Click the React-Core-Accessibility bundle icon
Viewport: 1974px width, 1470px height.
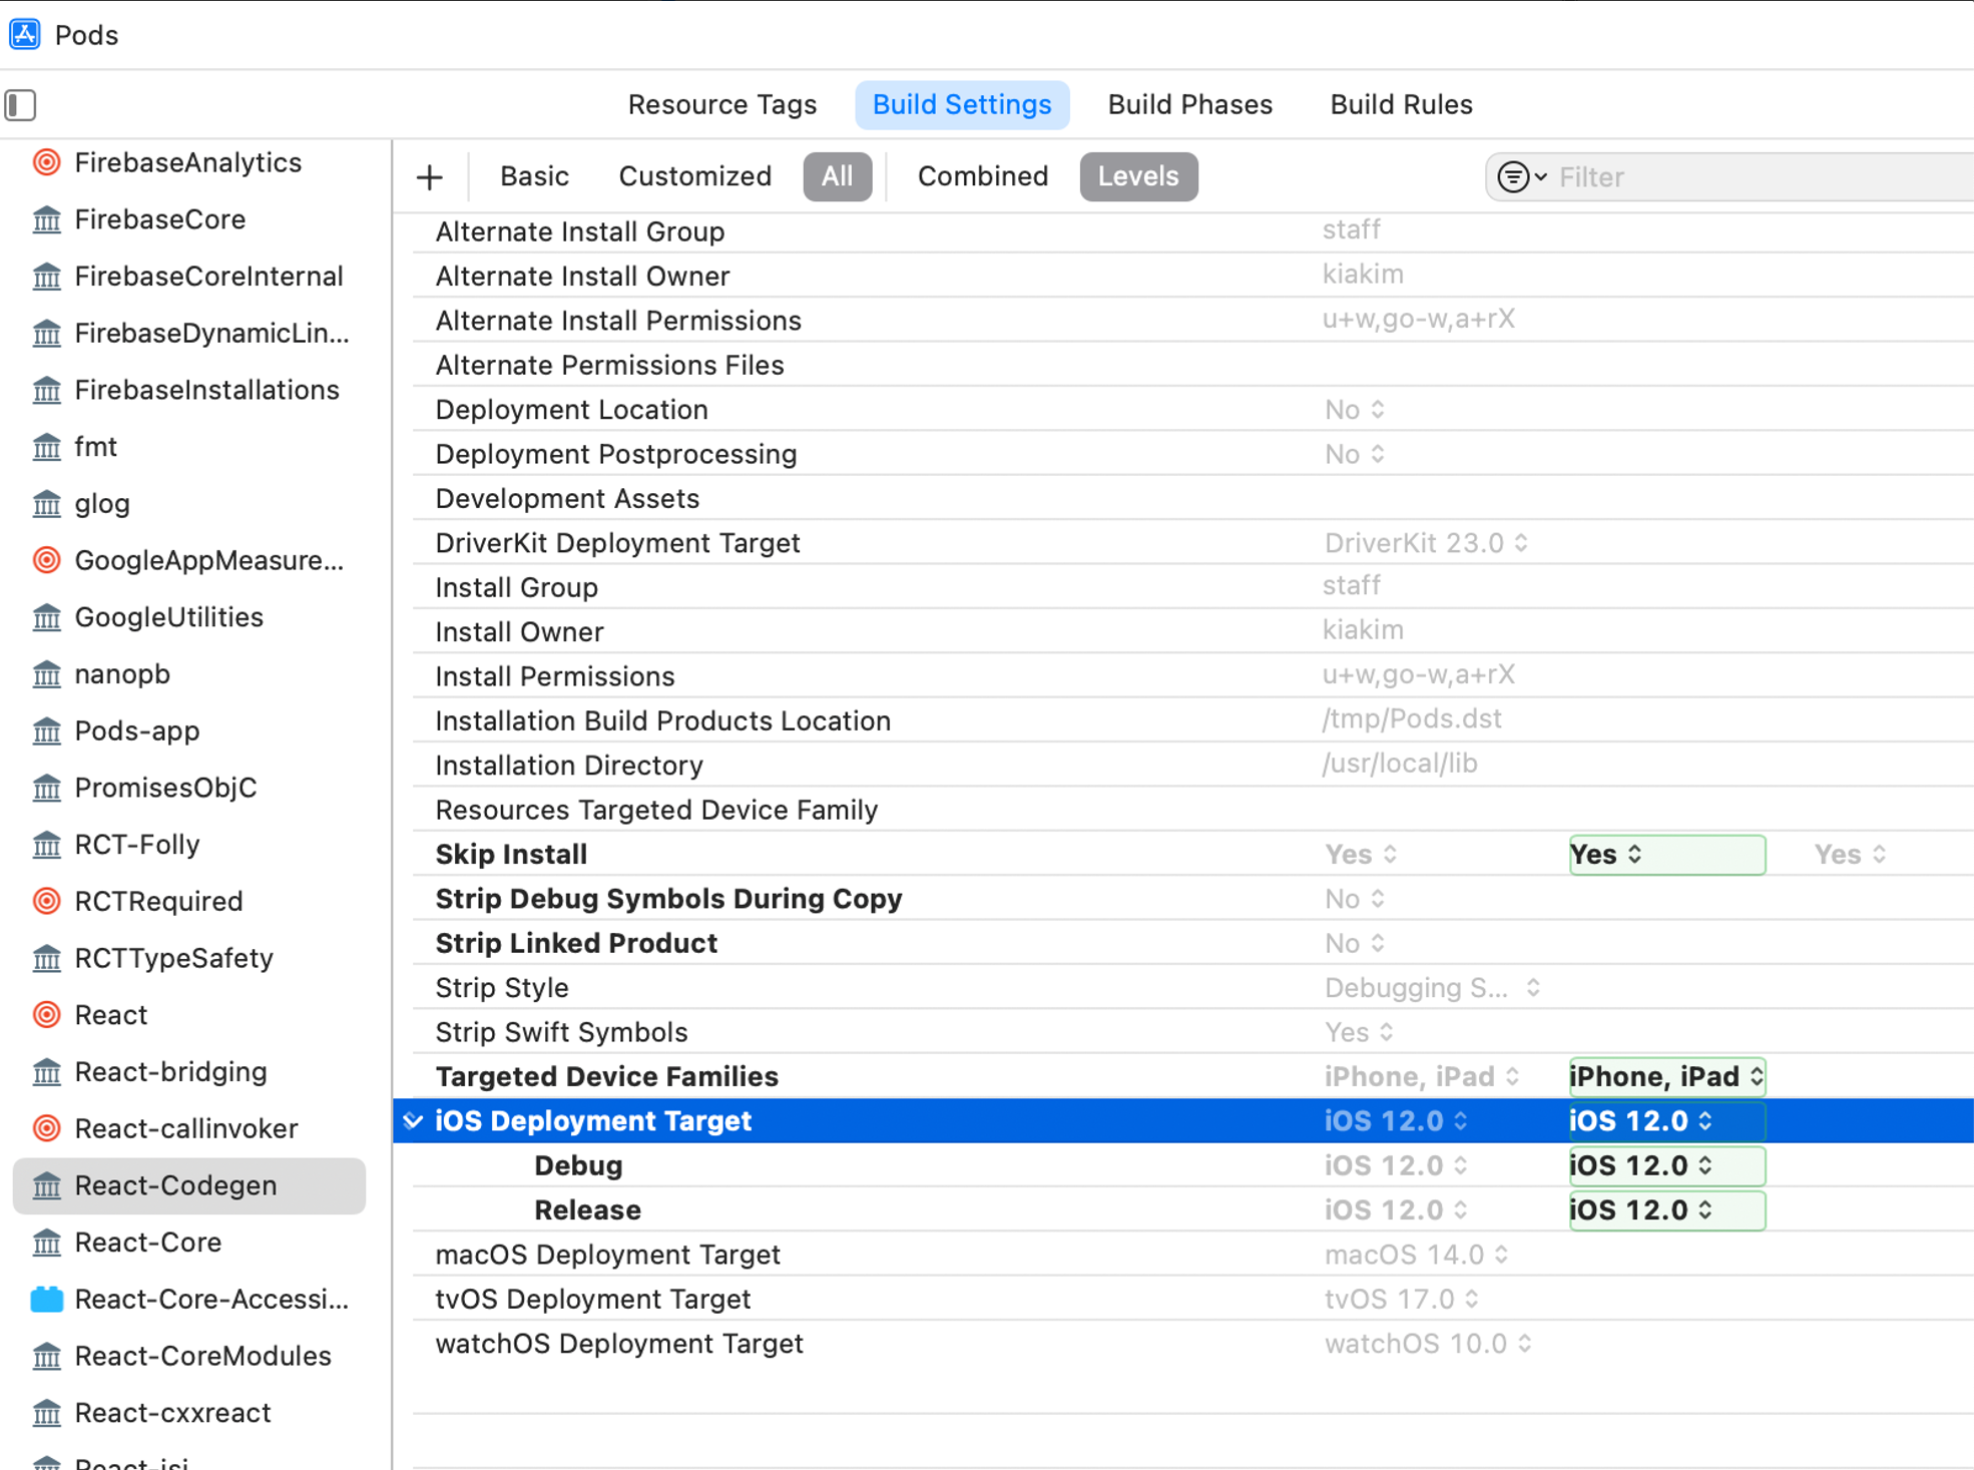click(x=47, y=1299)
